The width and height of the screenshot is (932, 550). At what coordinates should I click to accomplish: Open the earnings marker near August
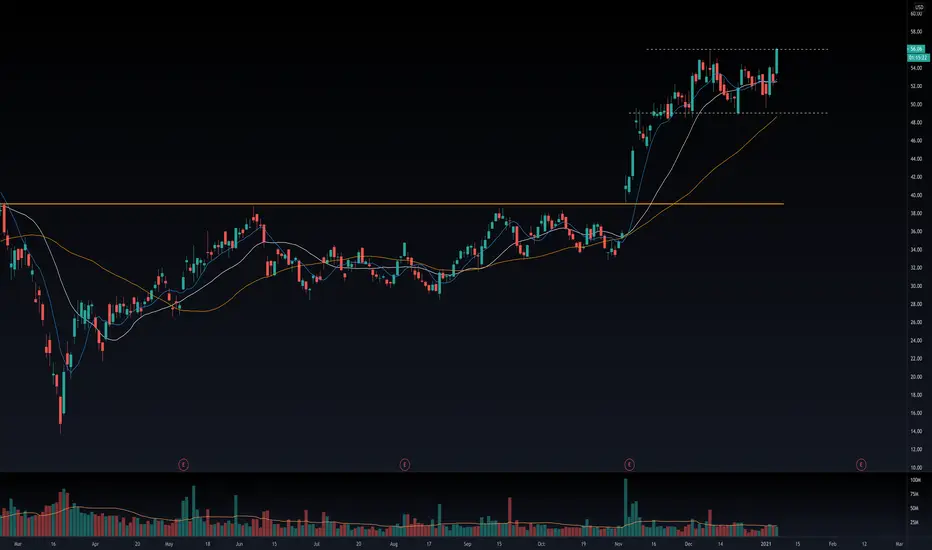click(x=405, y=464)
